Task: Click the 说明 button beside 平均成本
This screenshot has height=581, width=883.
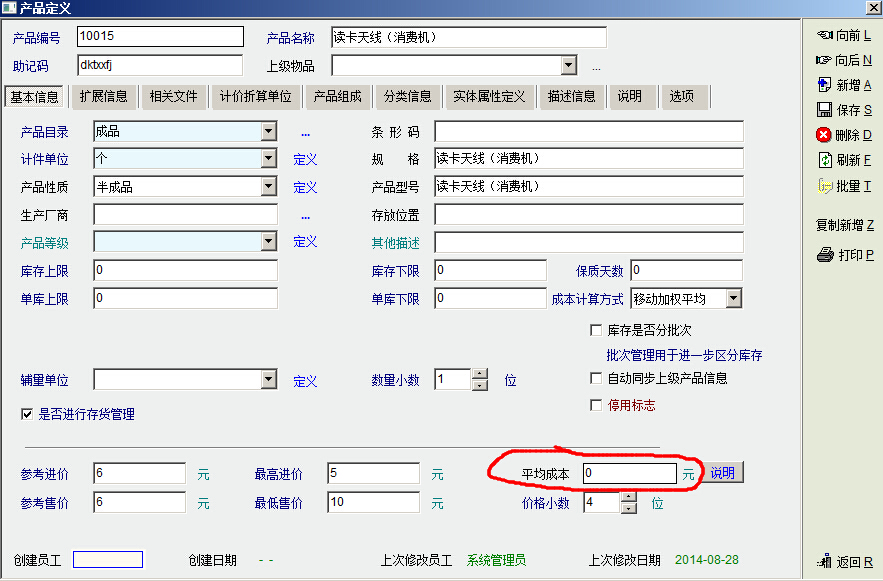Action: coord(722,473)
